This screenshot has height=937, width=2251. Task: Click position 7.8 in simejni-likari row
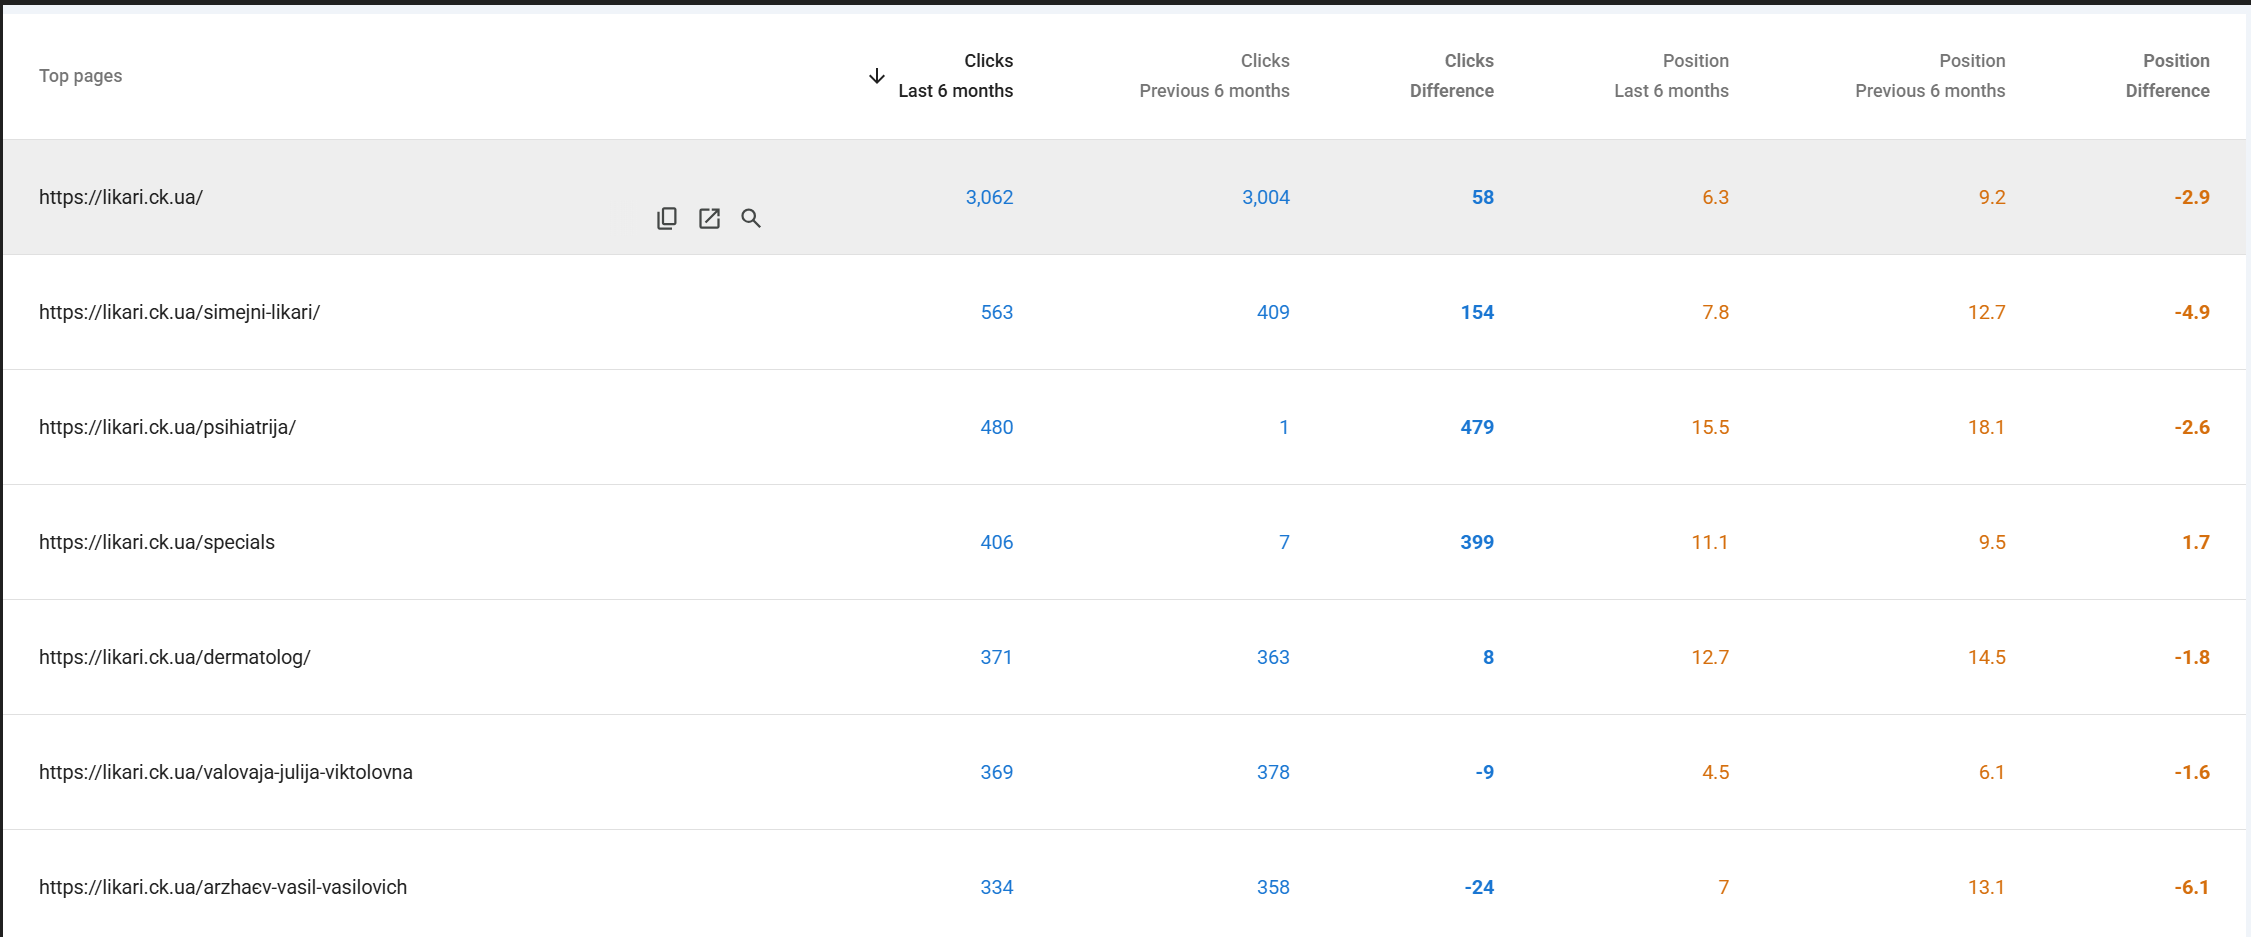pyautogui.click(x=1715, y=312)
